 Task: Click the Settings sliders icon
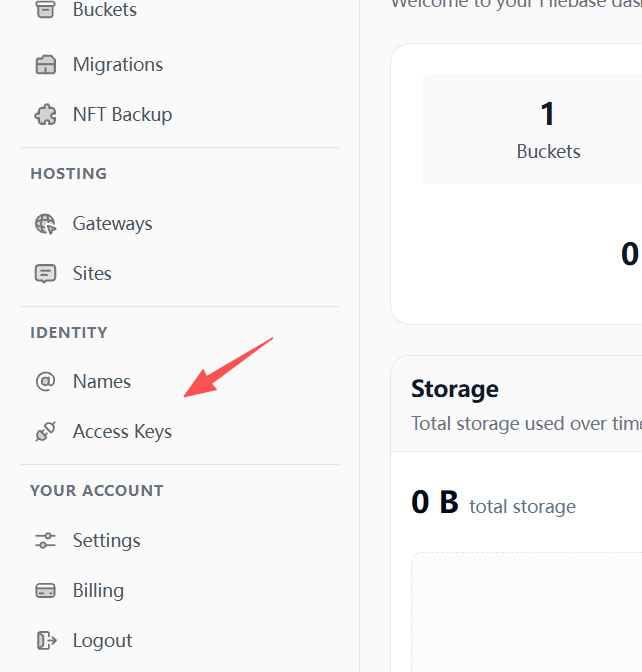click(x=45, y=540)
